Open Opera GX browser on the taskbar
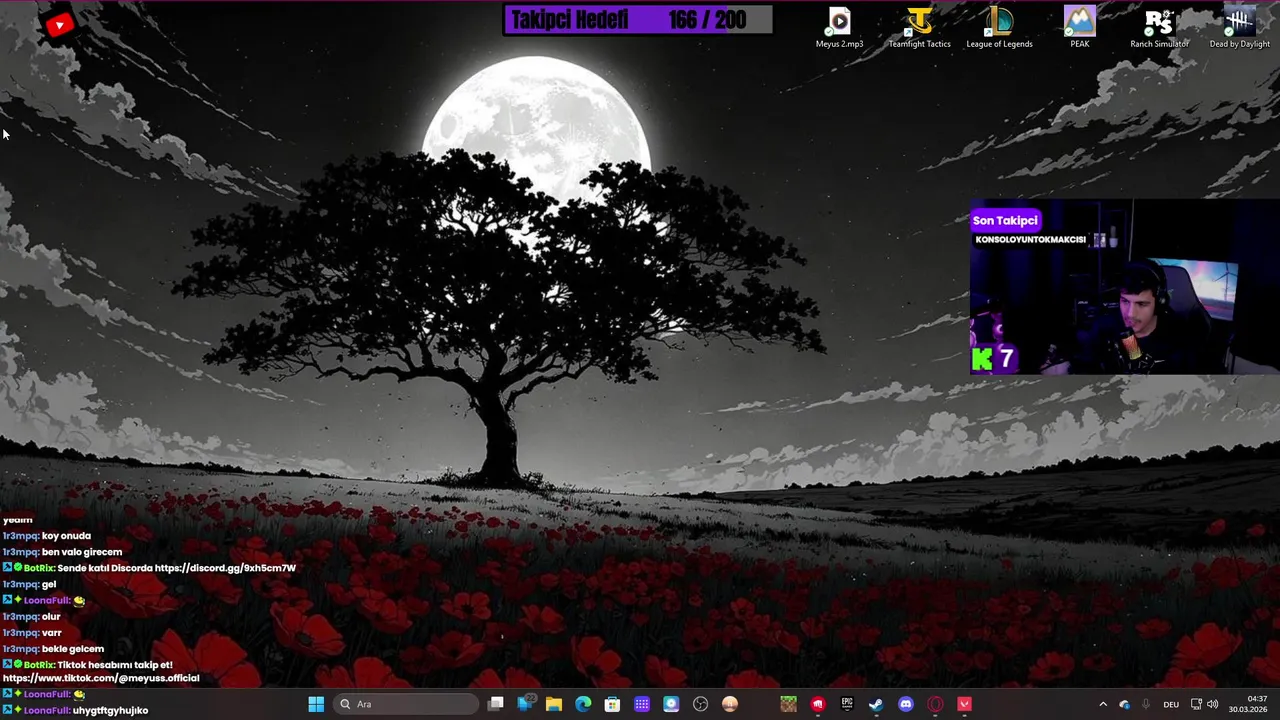The width and height of the screenshot is (1280, 720). coord(935,704)
